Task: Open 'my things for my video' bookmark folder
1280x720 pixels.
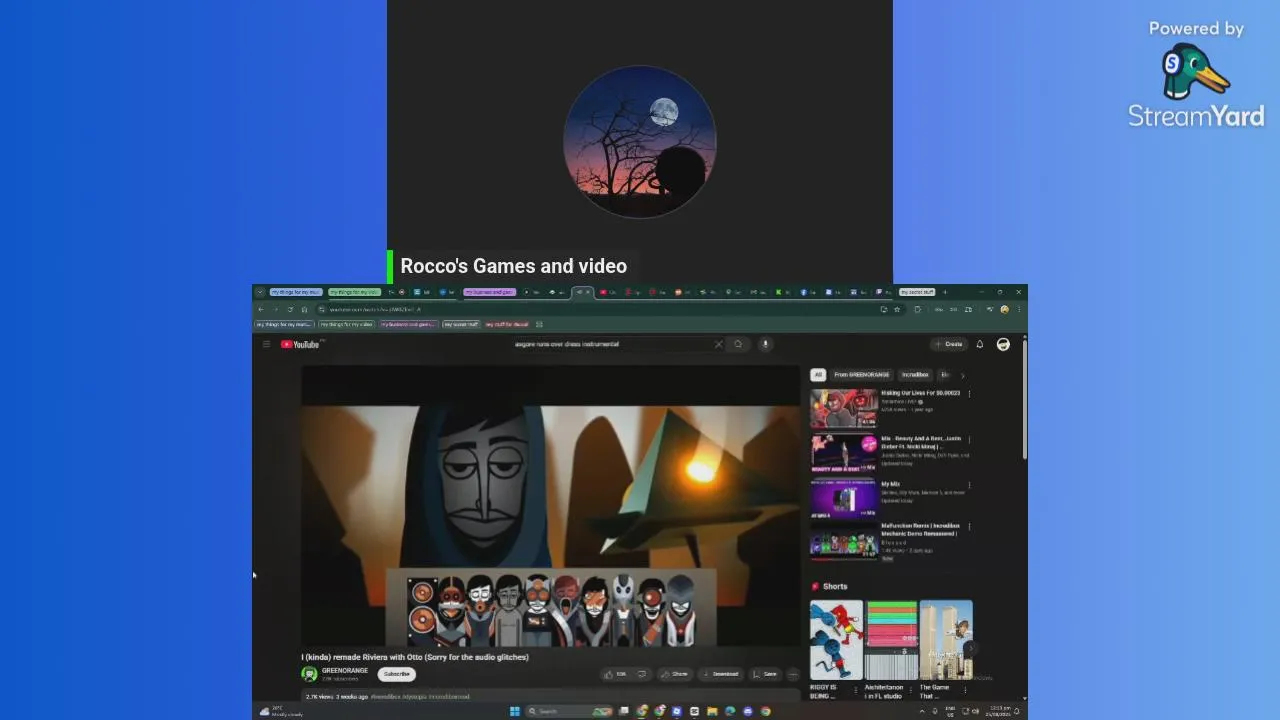Action: [x=346, y=324]
